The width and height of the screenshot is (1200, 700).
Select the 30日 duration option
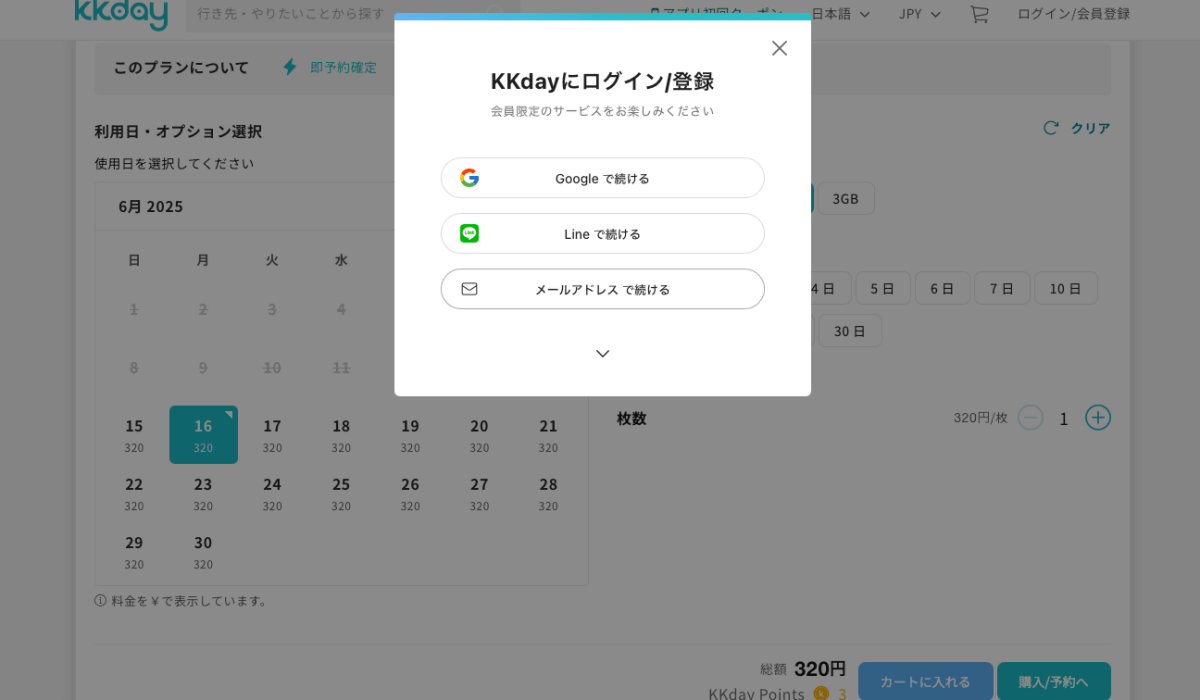(x=850, y=331)
